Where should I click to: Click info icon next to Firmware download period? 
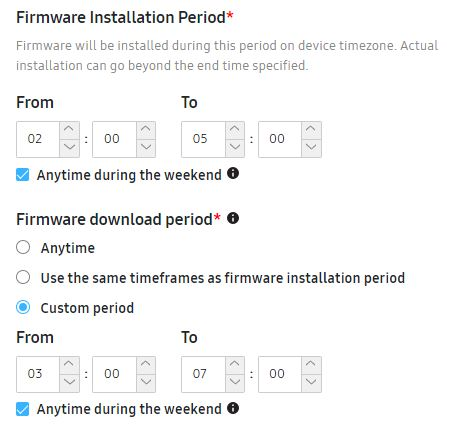pyautogui.click(x=233, y=218)
